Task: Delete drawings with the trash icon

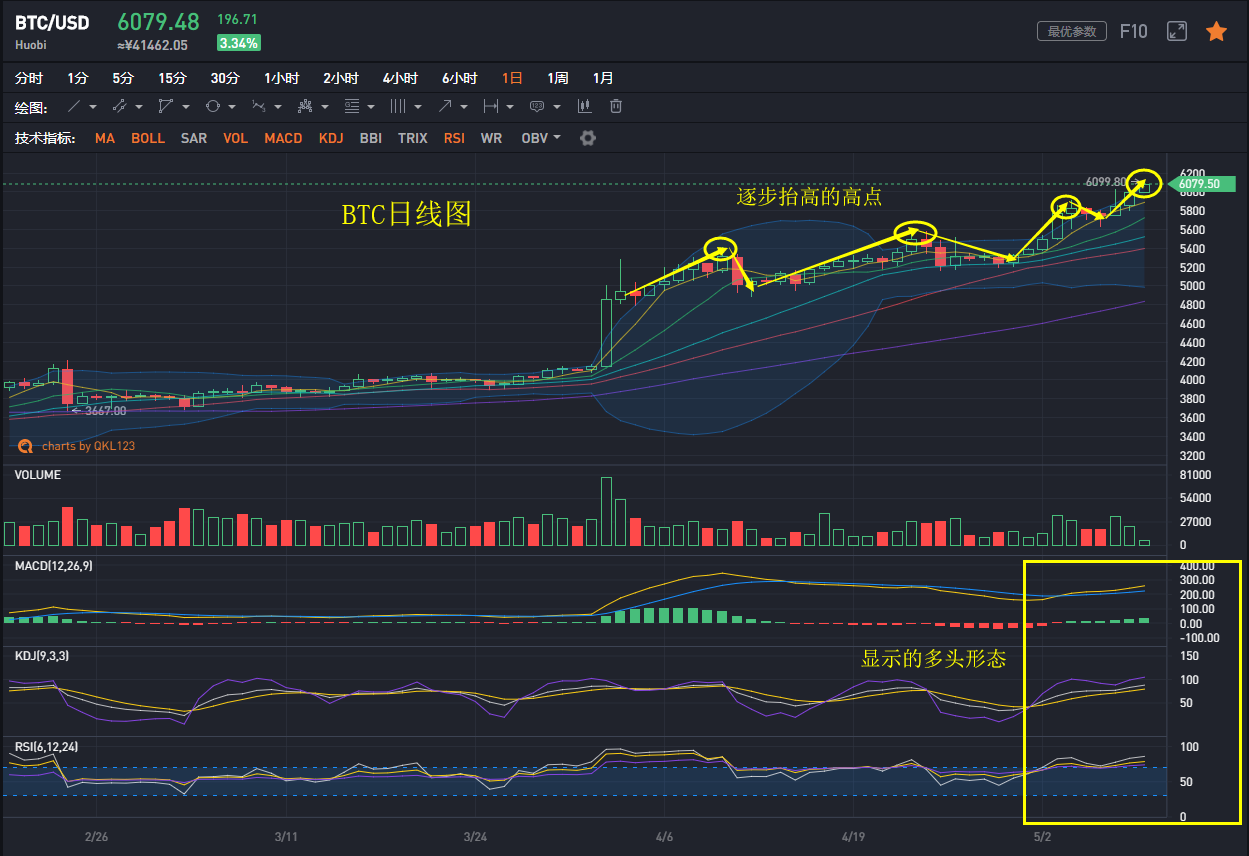Action: [617, 107]
